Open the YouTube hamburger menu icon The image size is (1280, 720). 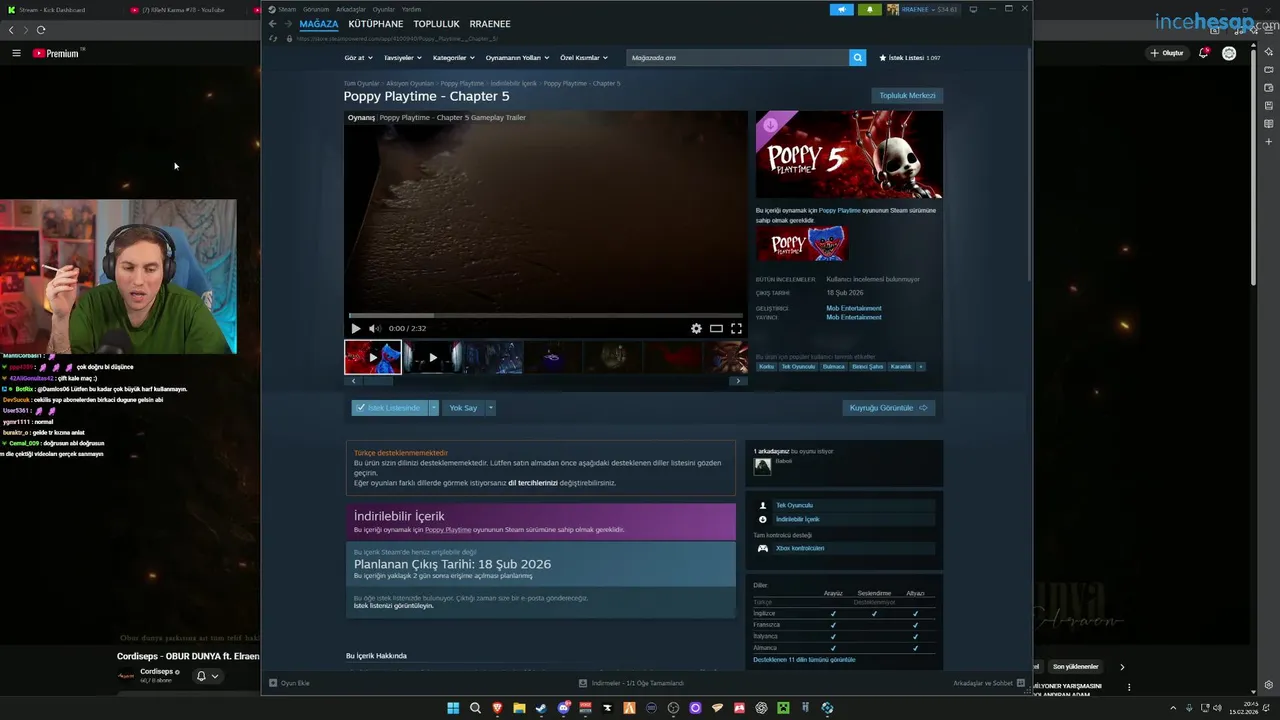click(16, 53)
